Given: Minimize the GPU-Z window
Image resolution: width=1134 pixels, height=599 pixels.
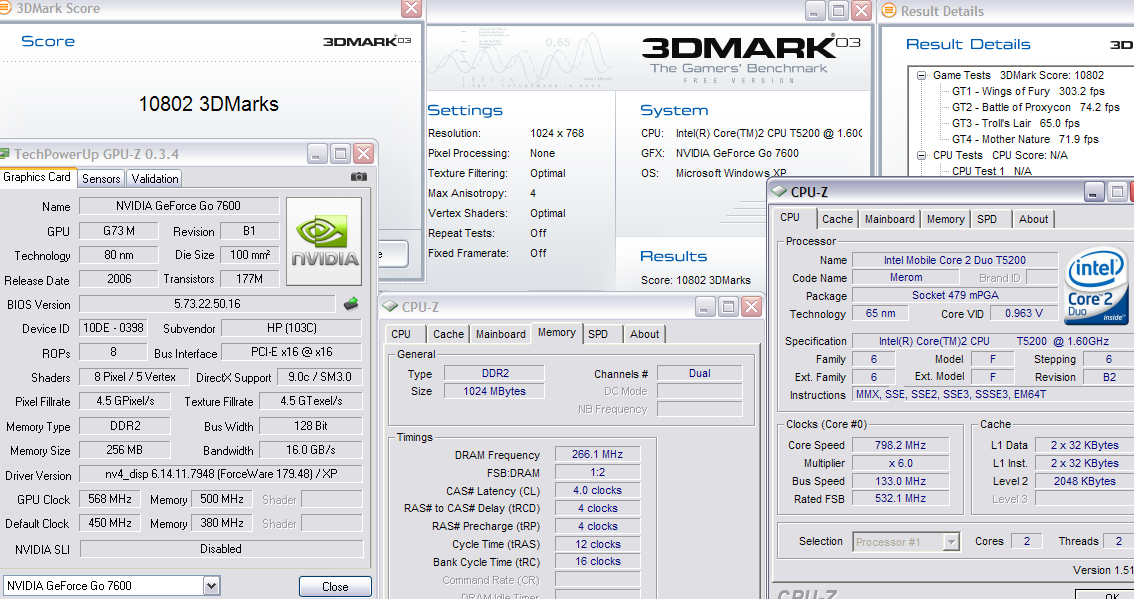Looking at the screenshot, I should [317, 153].
